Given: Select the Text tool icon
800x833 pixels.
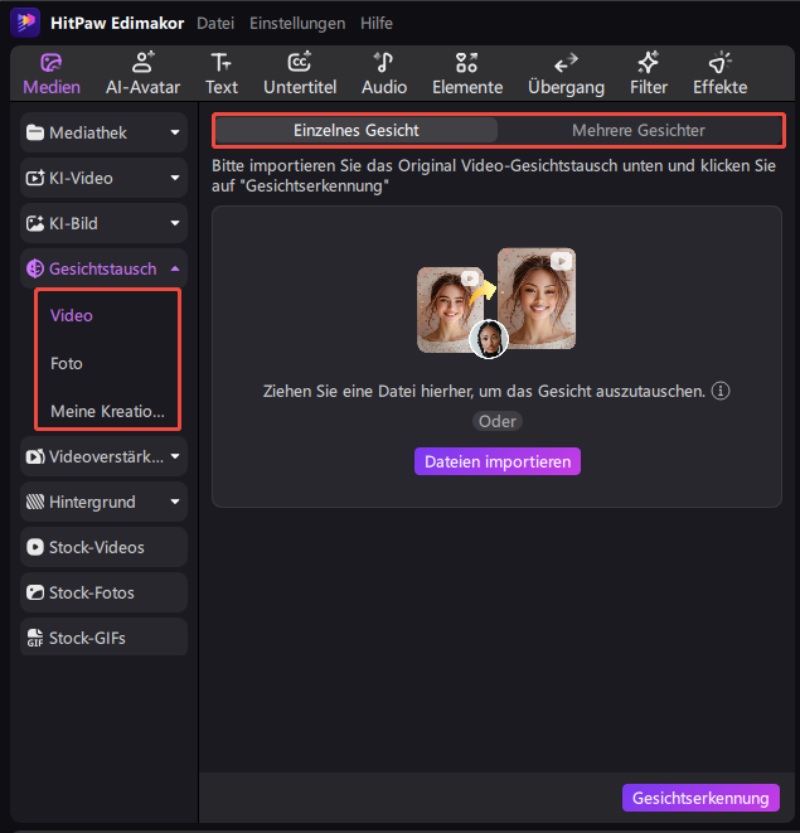Looking at the screenshot, I should [x=221, y=74].
